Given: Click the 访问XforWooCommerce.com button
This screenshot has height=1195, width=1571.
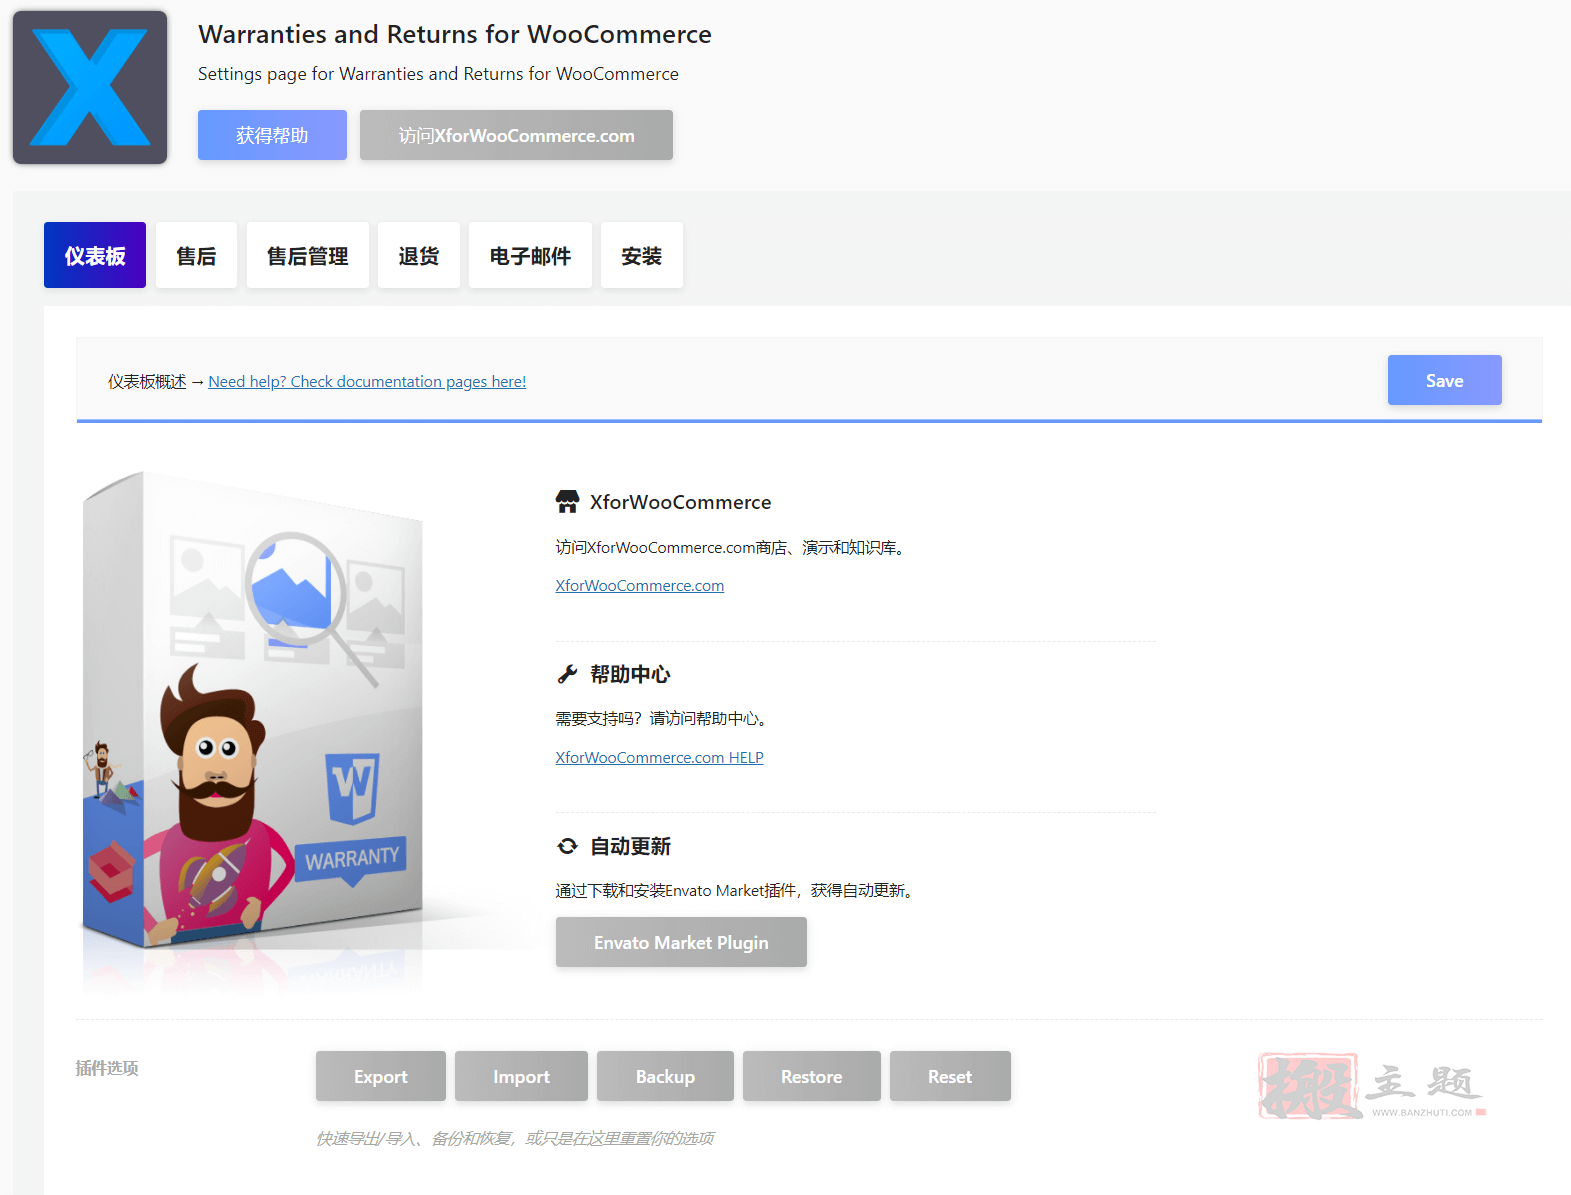Looking at the screenshot, I should point(516,135).
